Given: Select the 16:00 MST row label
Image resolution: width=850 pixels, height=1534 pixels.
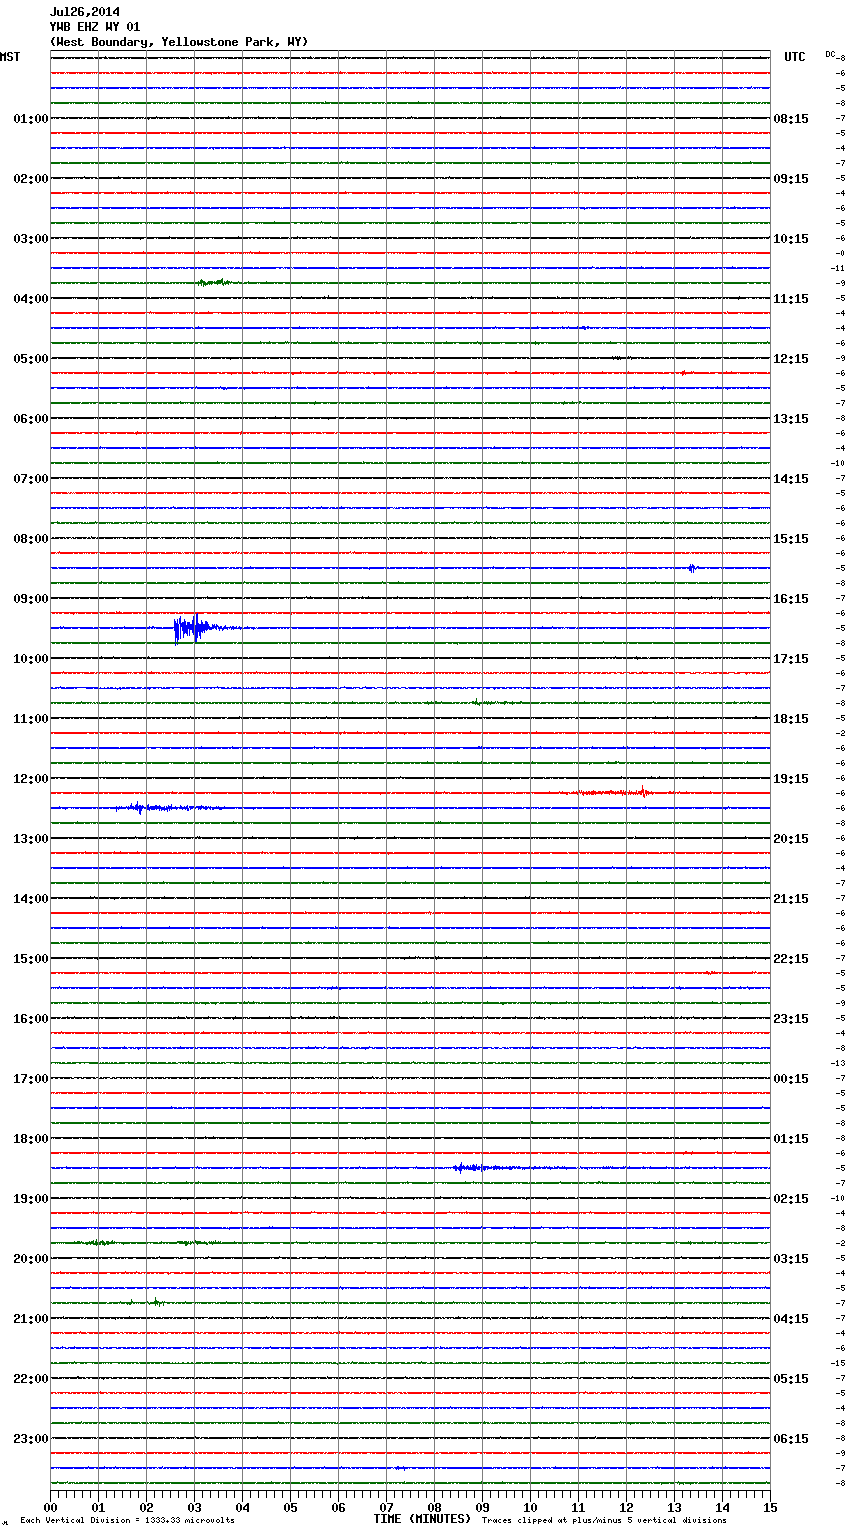Looking at the screenshot, I should coord(31,1019).
